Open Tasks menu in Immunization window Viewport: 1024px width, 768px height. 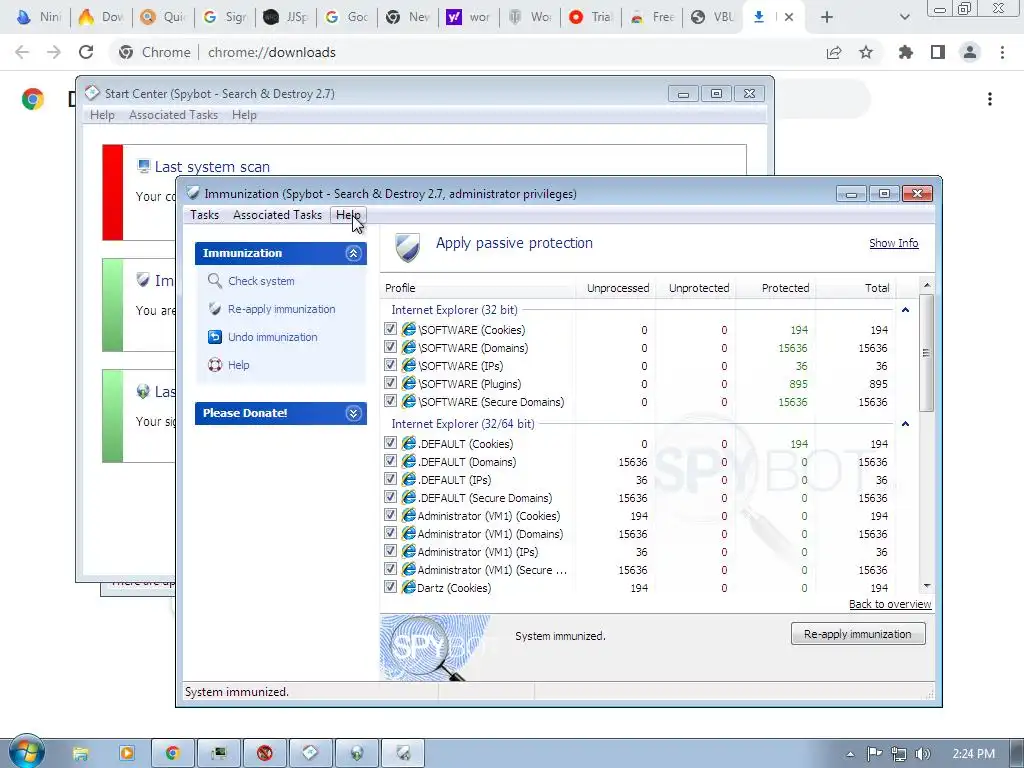pos(204,215)
